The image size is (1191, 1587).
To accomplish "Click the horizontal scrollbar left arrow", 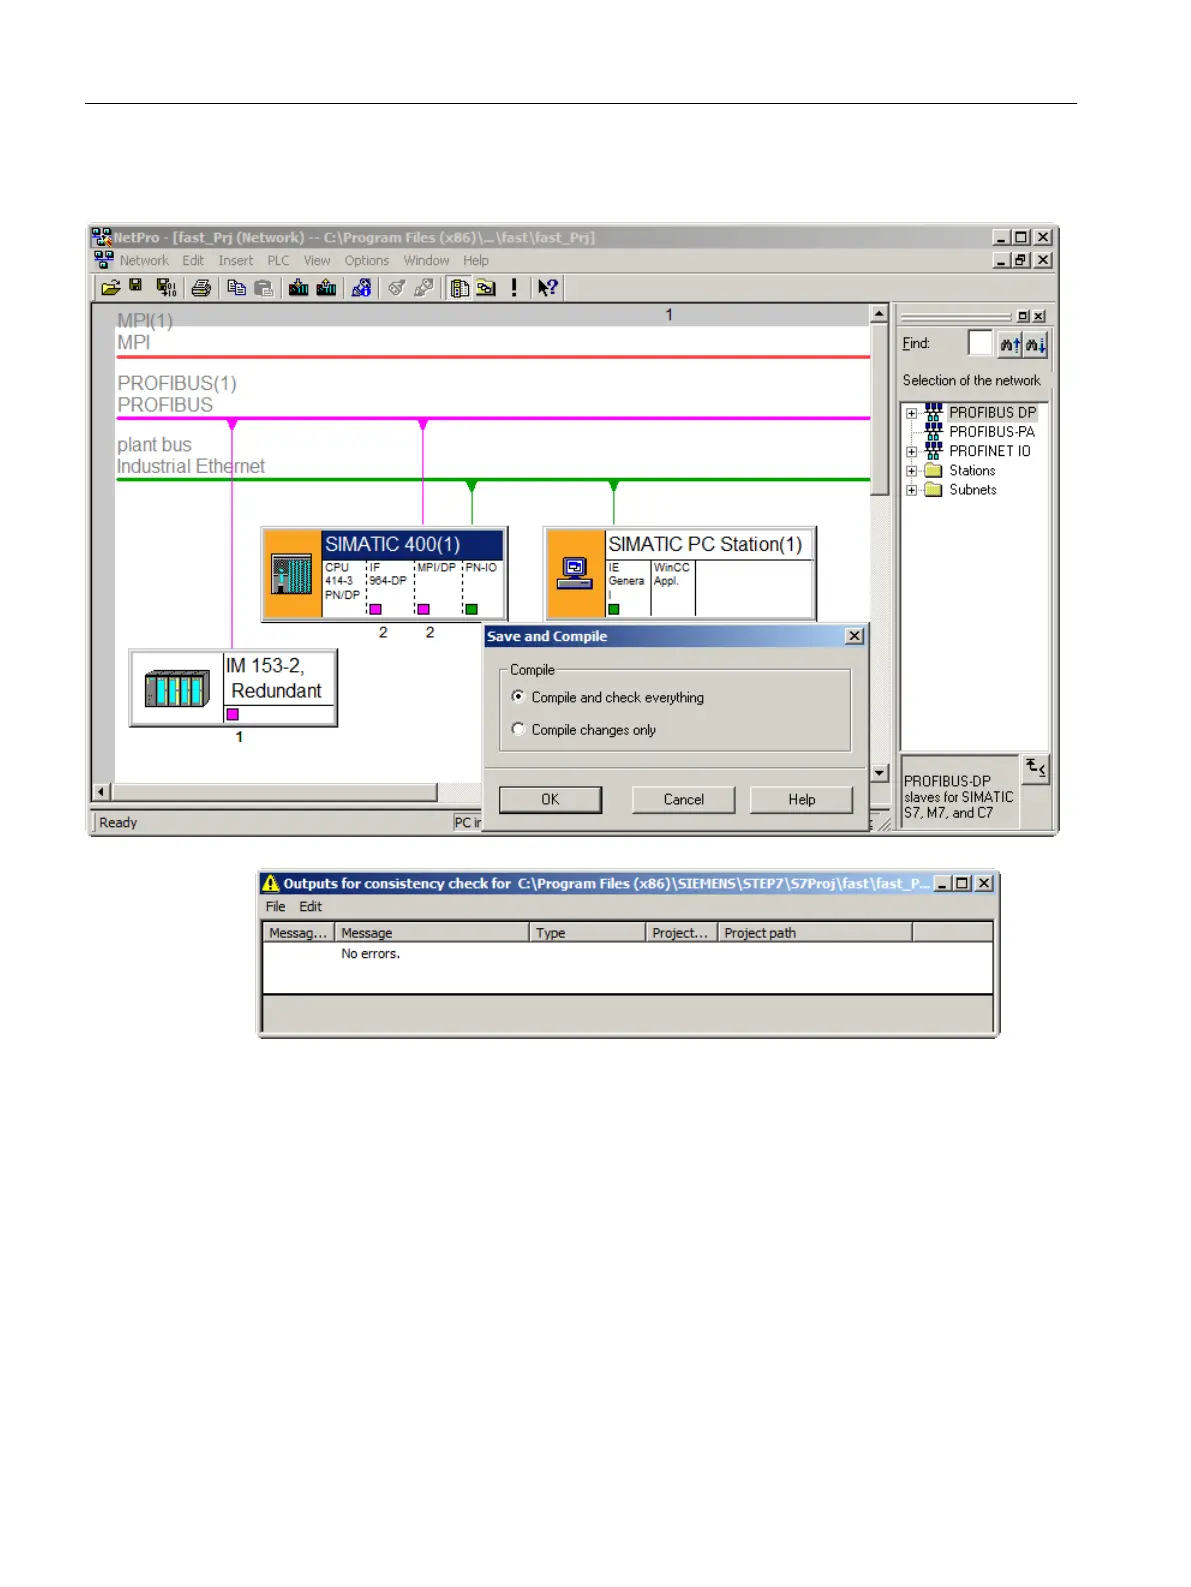I will (x=101, y=792).
